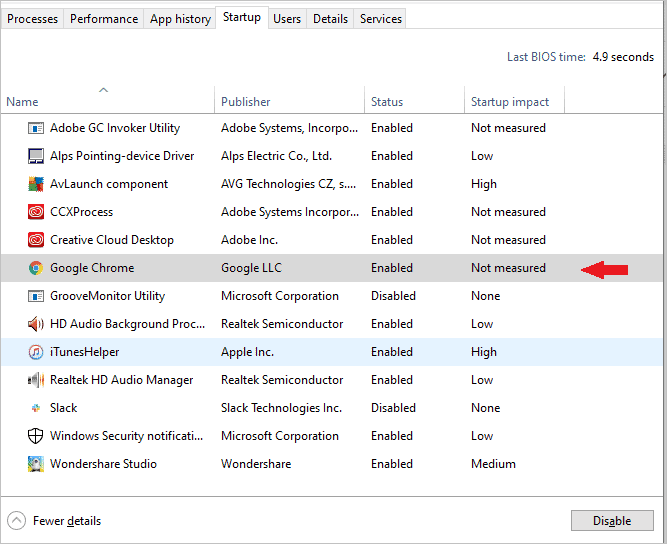
Task: Click the Adobe Inc. publisher cell
Action: click(x=249, y=240)
